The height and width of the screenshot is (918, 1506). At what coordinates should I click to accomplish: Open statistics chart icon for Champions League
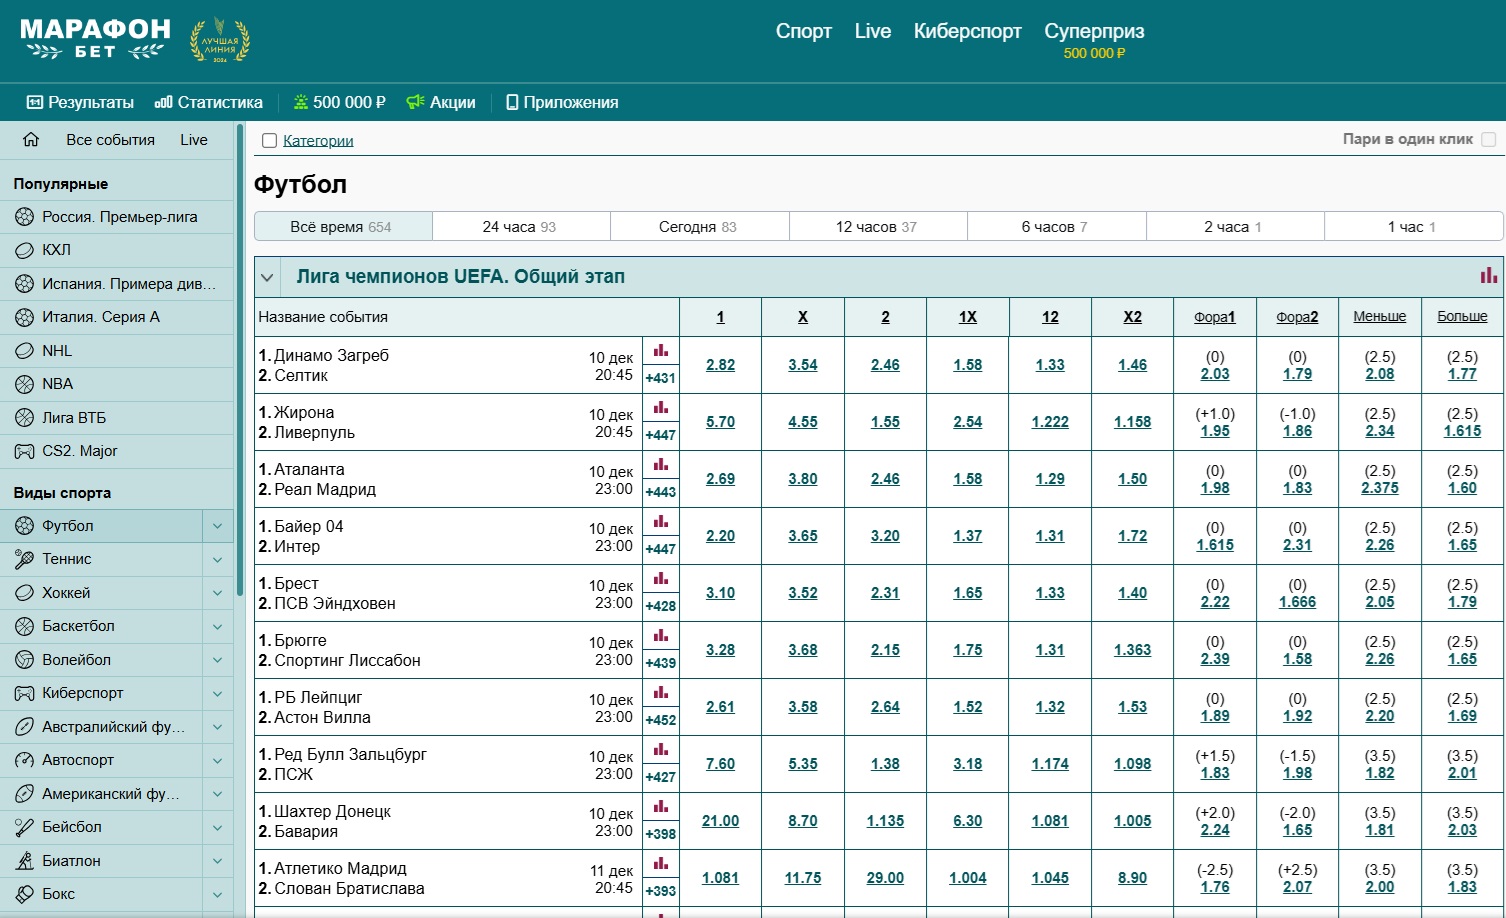(1489, 276)
